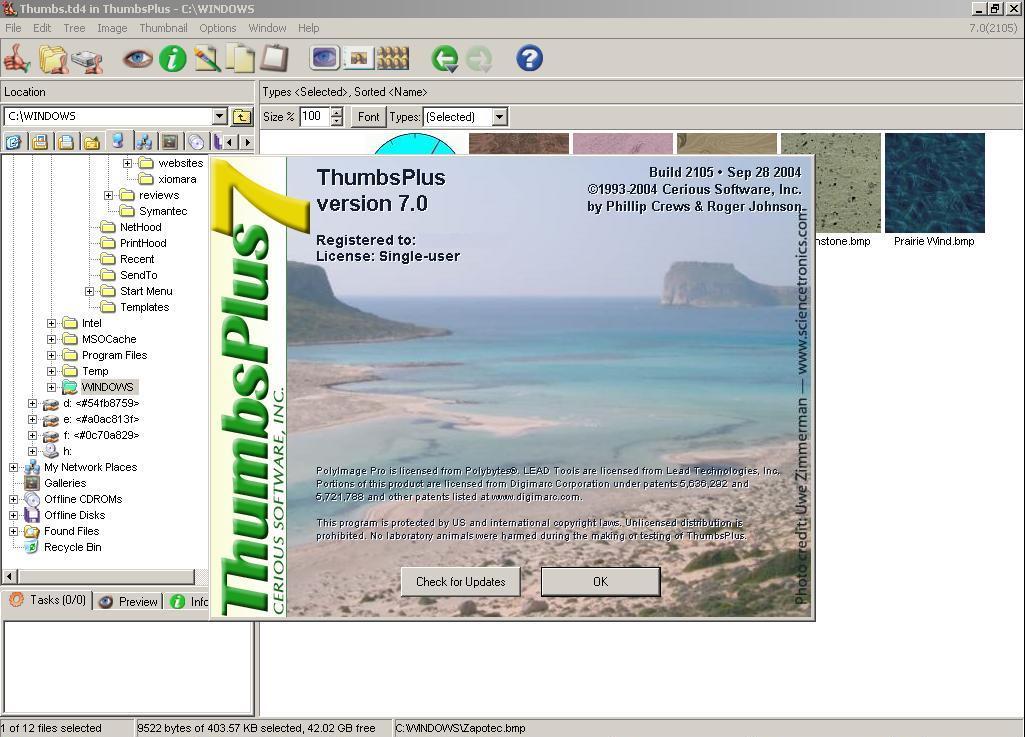Click the '1 of 12 files selected' status text
Screen dimensions: 1025x737
click(51, 728)
